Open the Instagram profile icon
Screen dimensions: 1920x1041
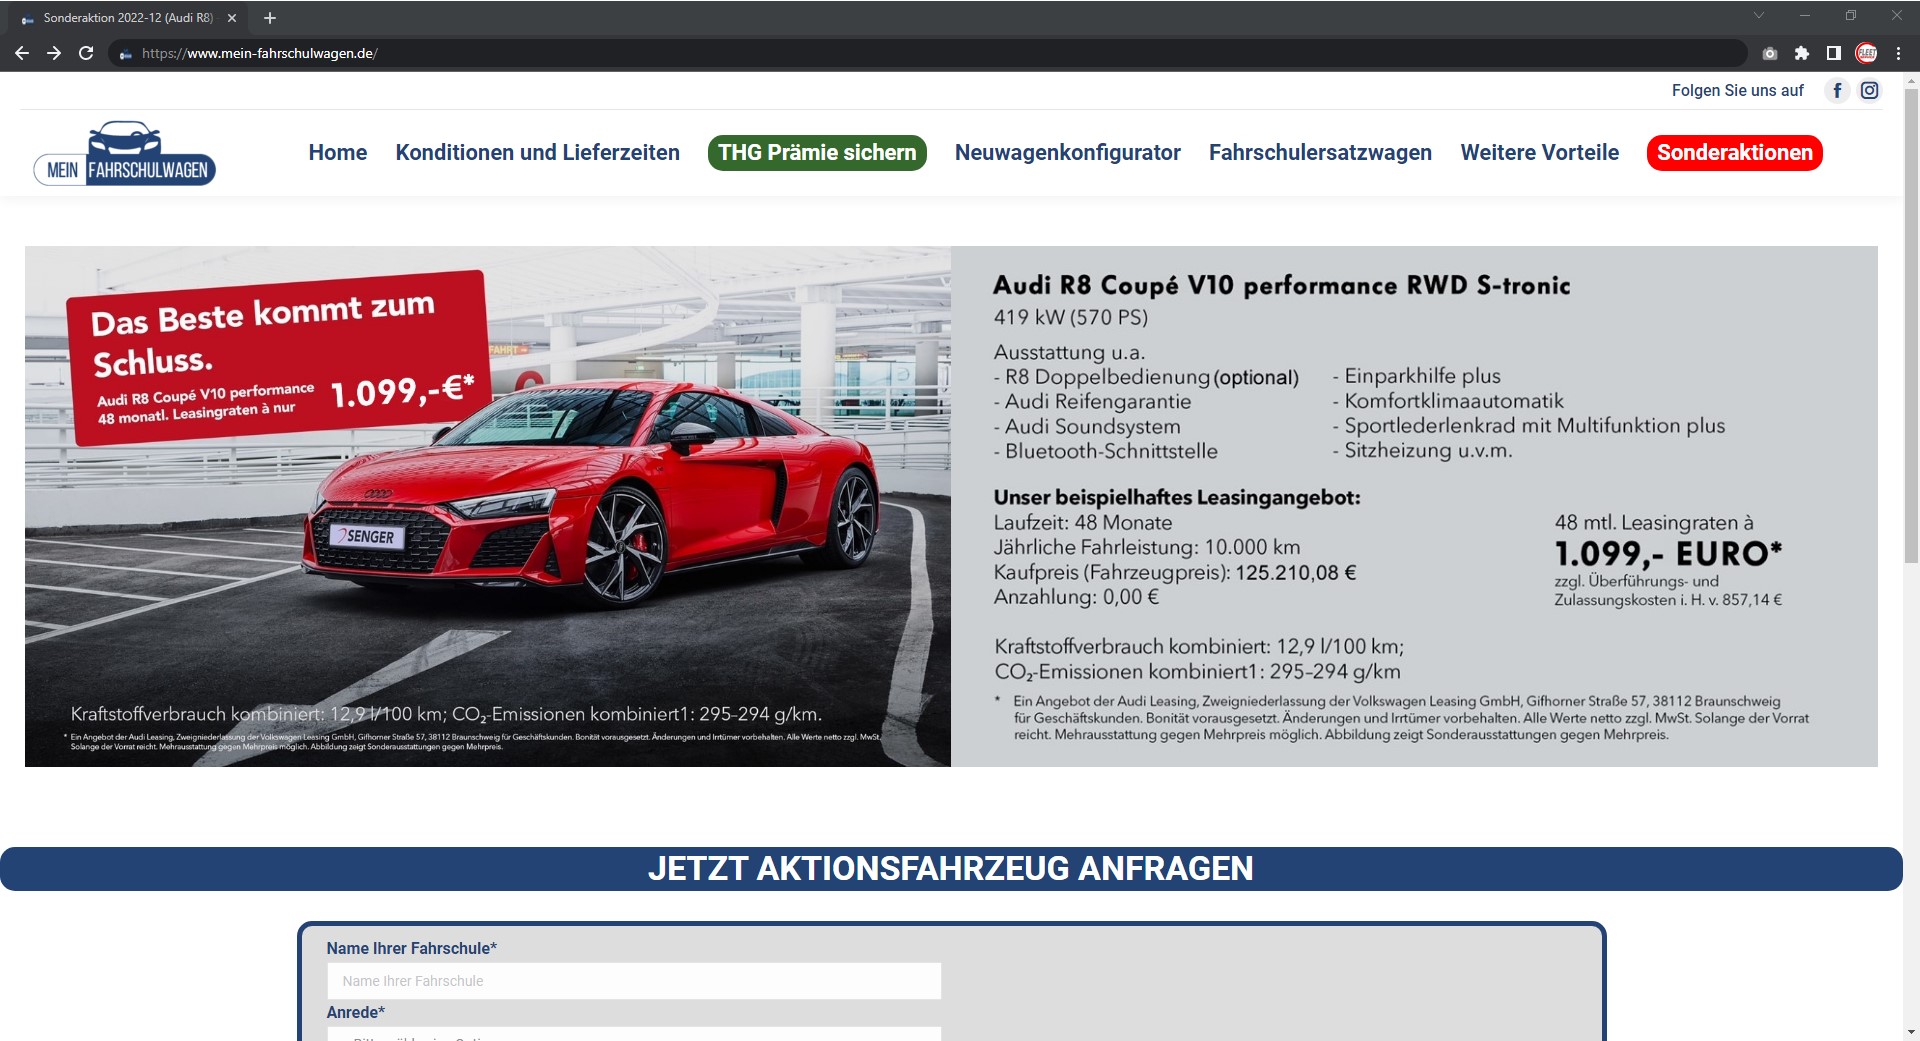click(1869, 91)
